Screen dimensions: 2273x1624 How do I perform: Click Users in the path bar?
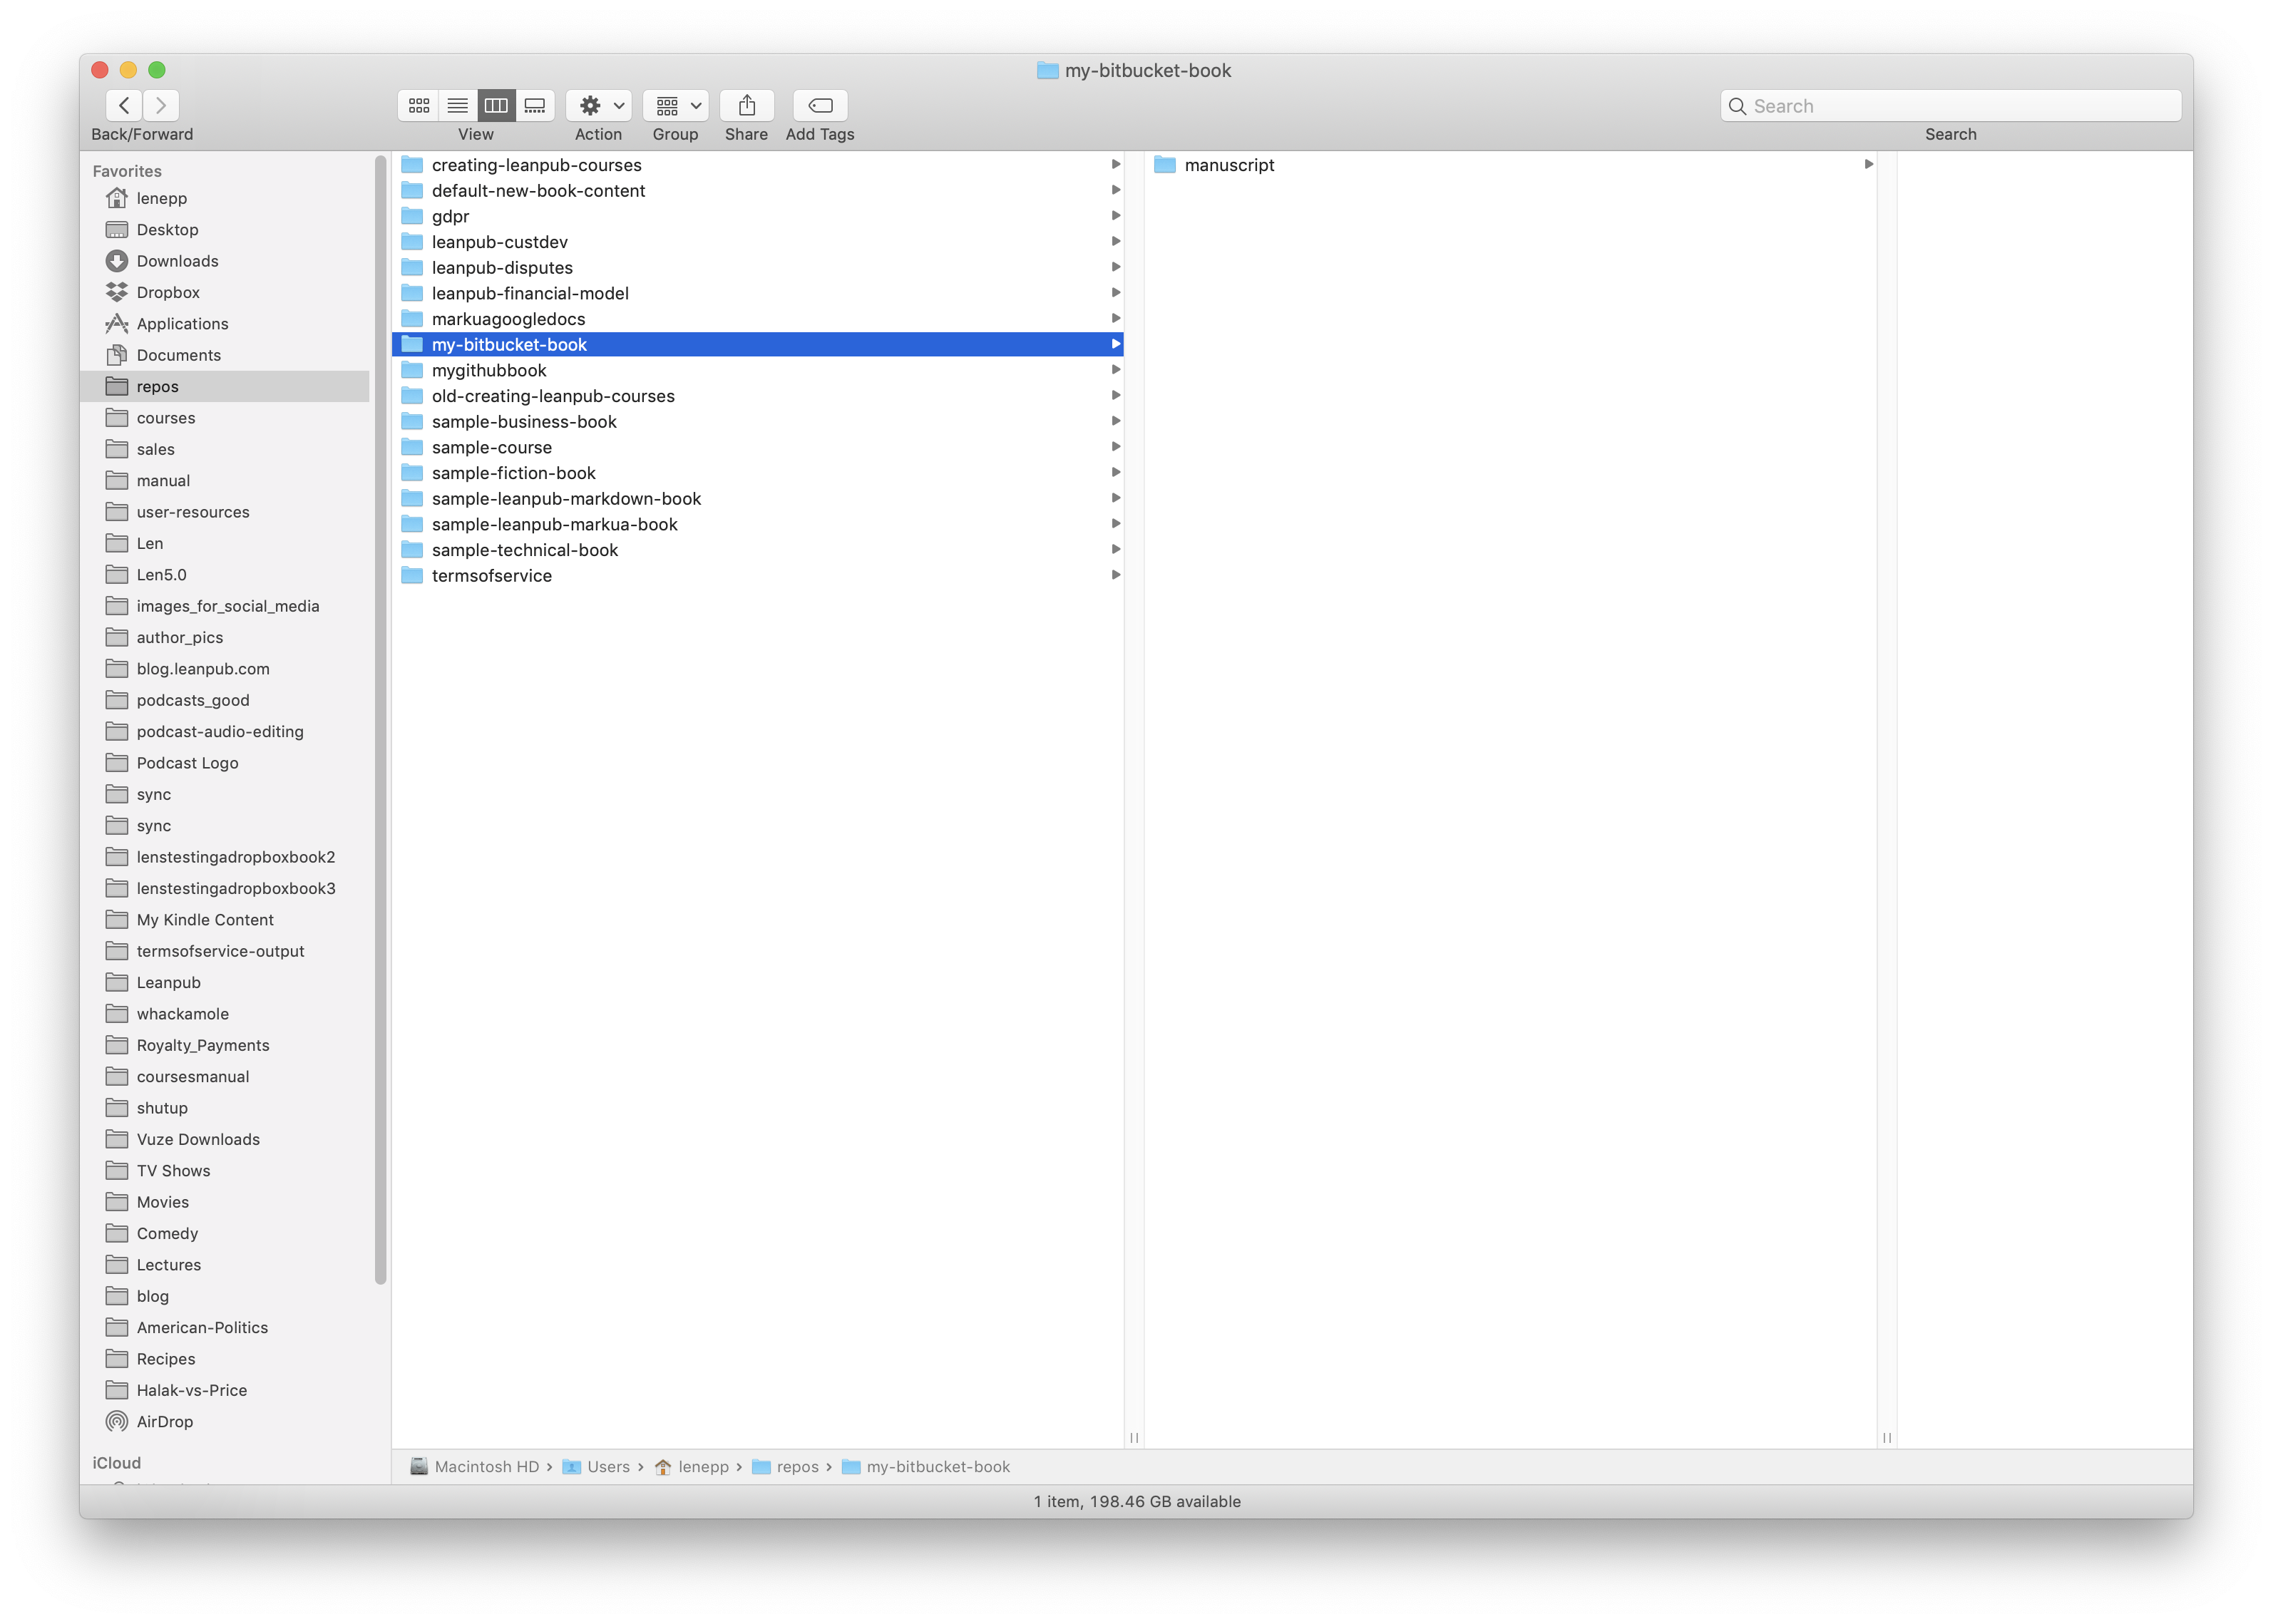(608, 1466)
